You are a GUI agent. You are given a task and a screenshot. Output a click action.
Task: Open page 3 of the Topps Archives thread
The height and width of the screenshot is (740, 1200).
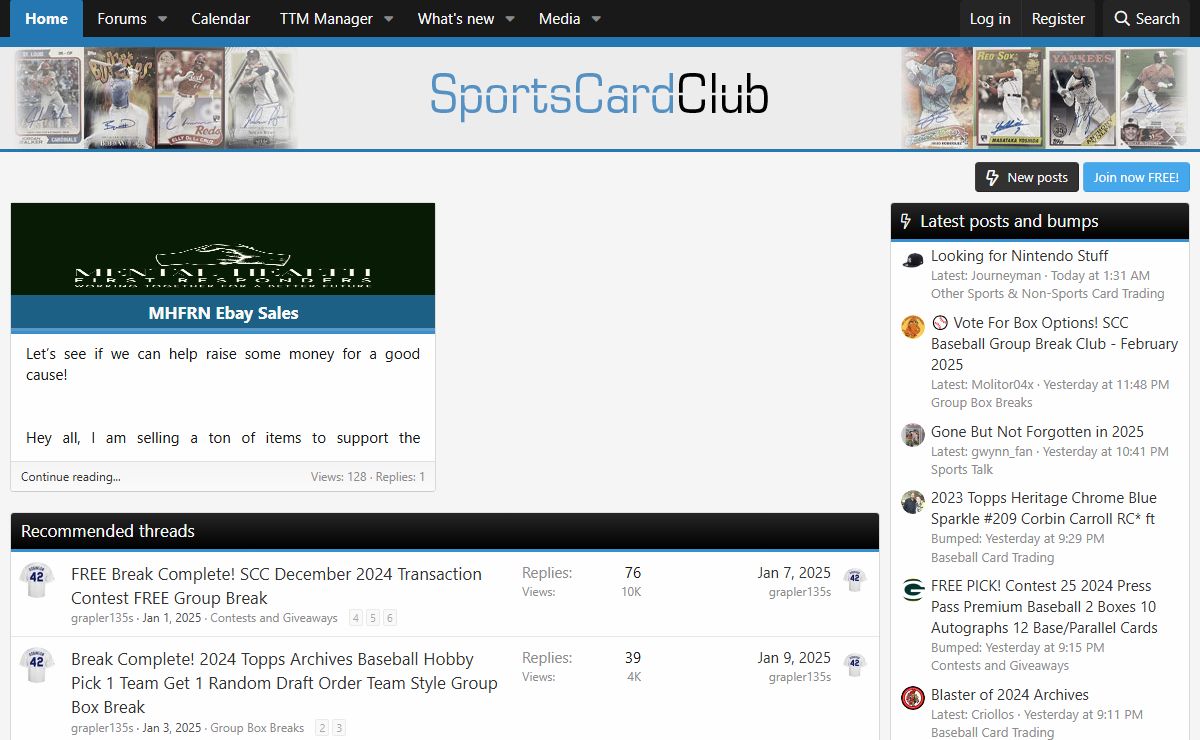[339, 728]
